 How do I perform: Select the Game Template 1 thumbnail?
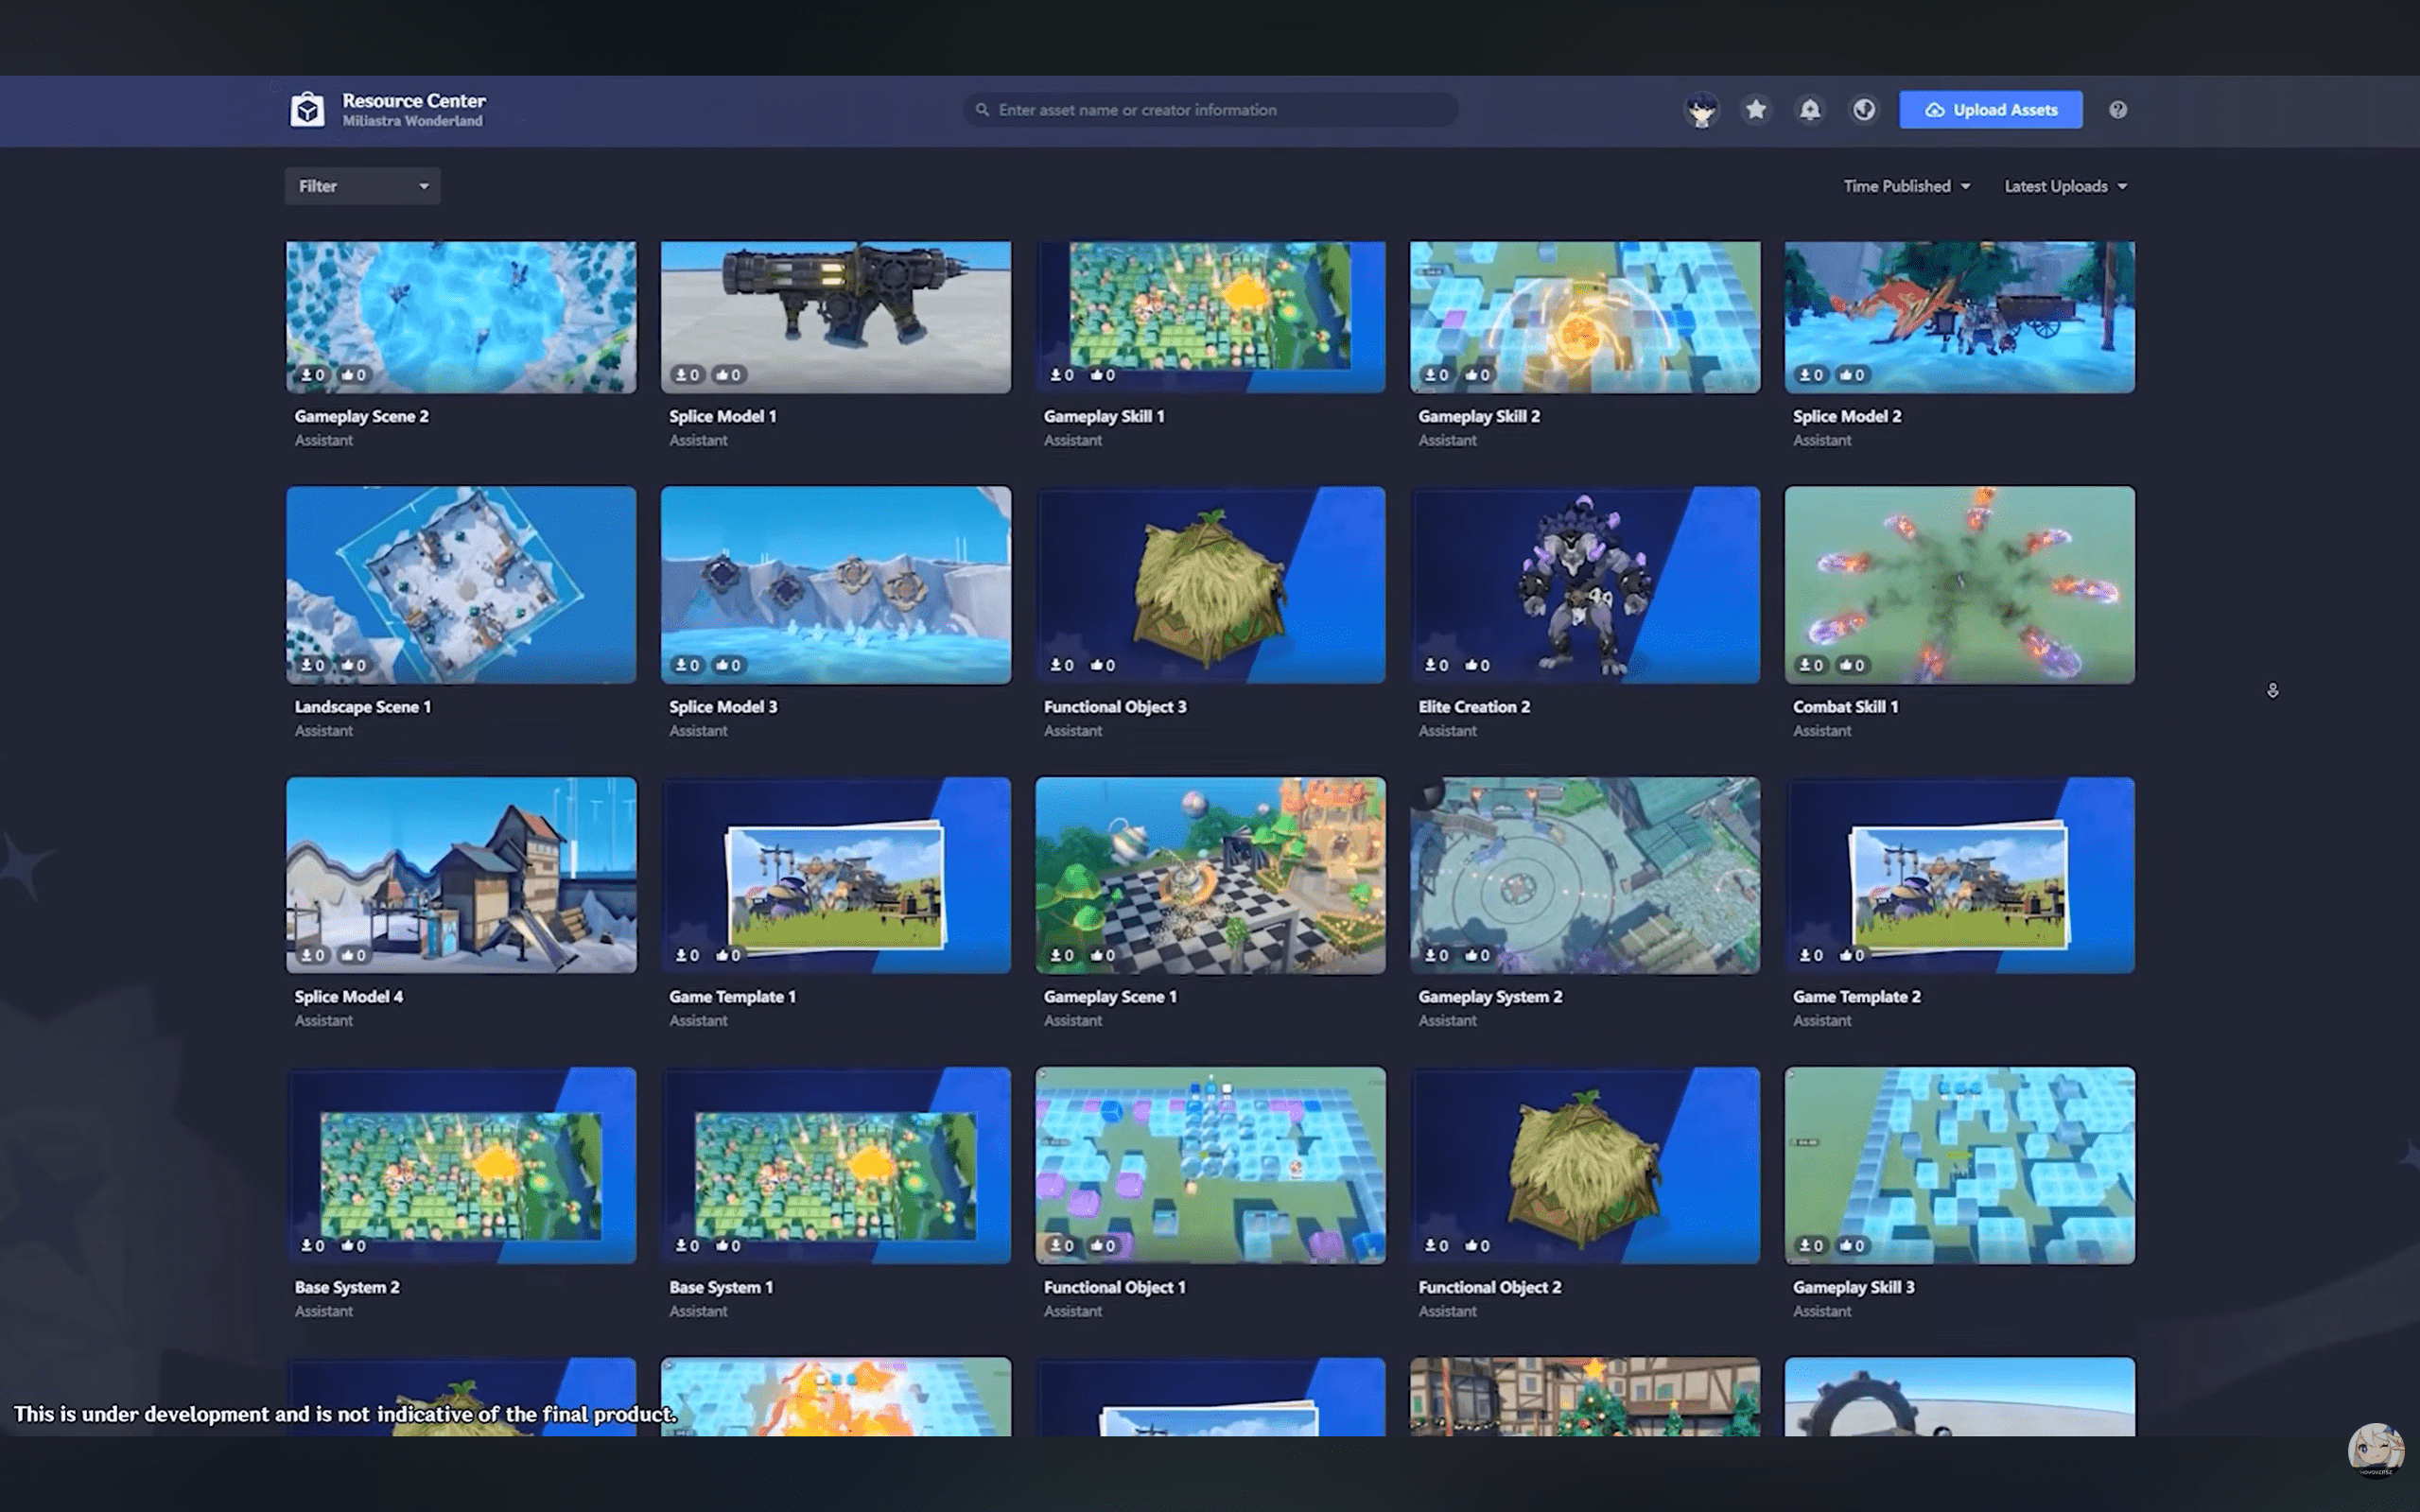click(x=836, y=875)
